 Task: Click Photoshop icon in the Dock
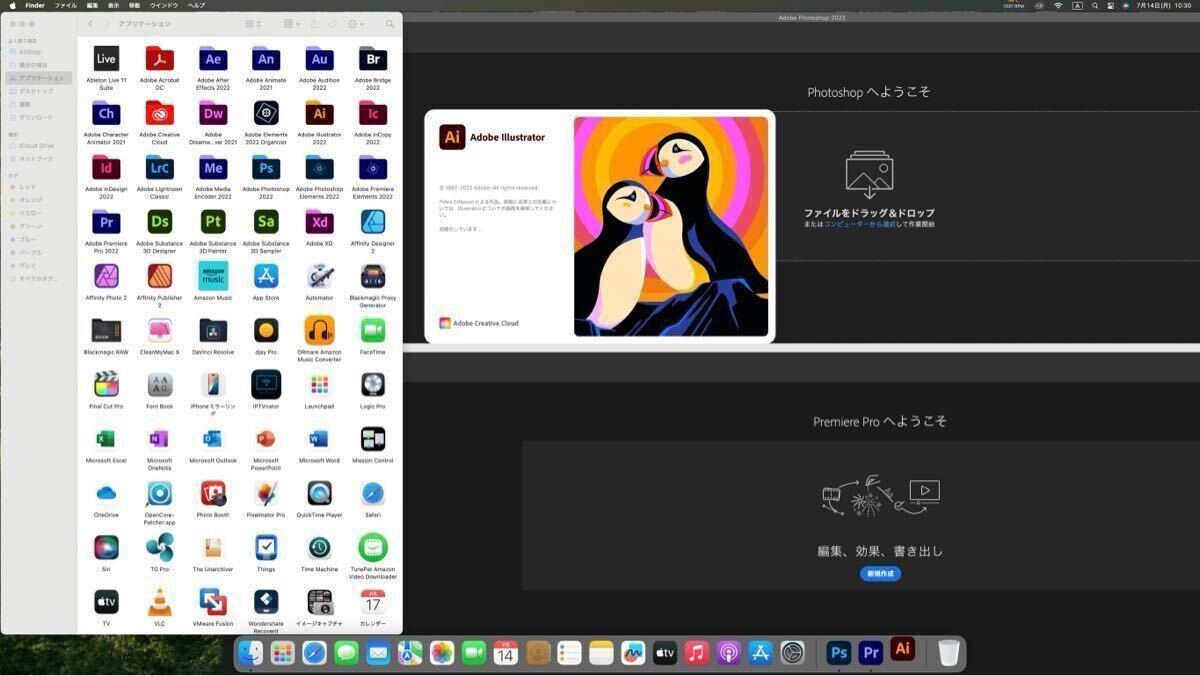click(x=839, y=653)
